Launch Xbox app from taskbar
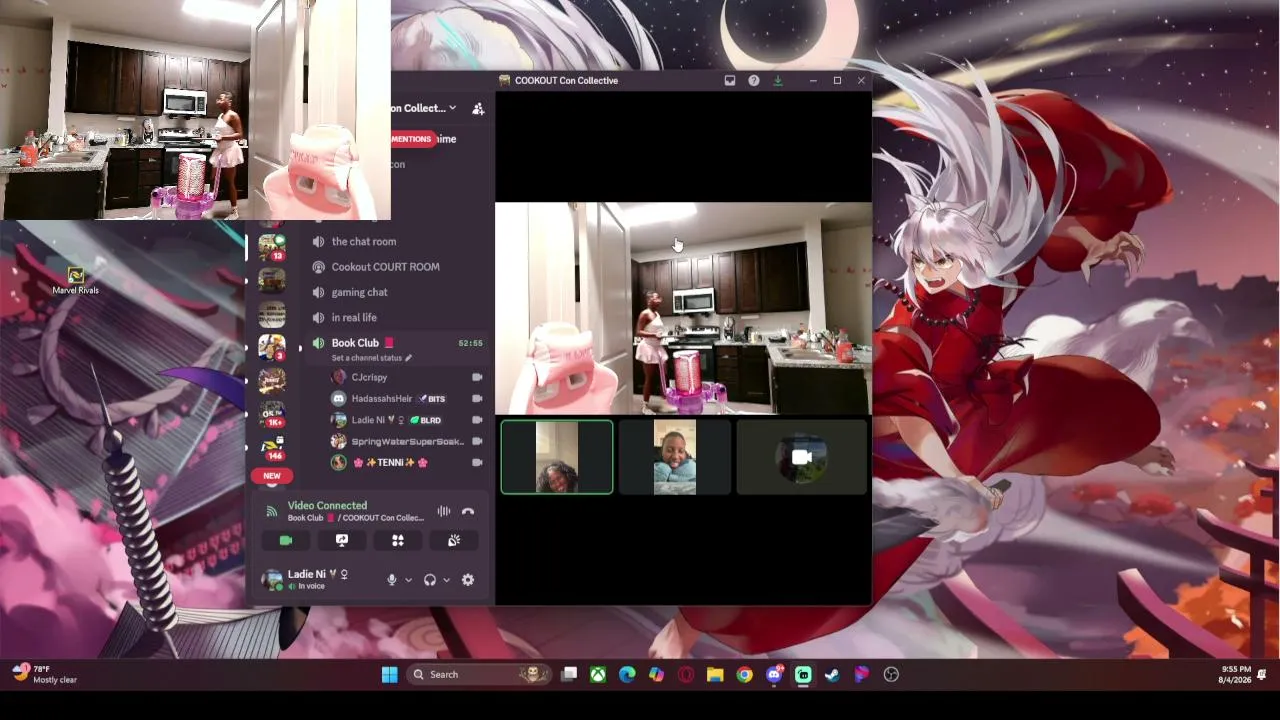The width and height of the screenshot is (1280, 720). tap(598, 675)
